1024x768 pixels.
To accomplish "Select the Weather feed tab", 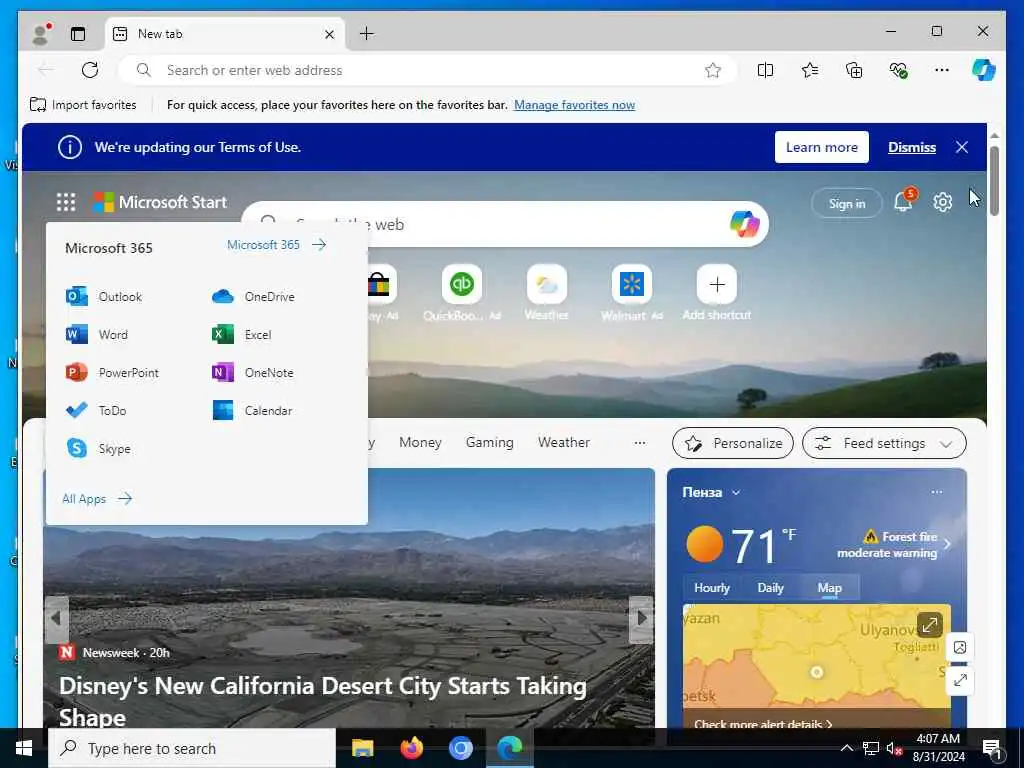I will coord(564,443).
